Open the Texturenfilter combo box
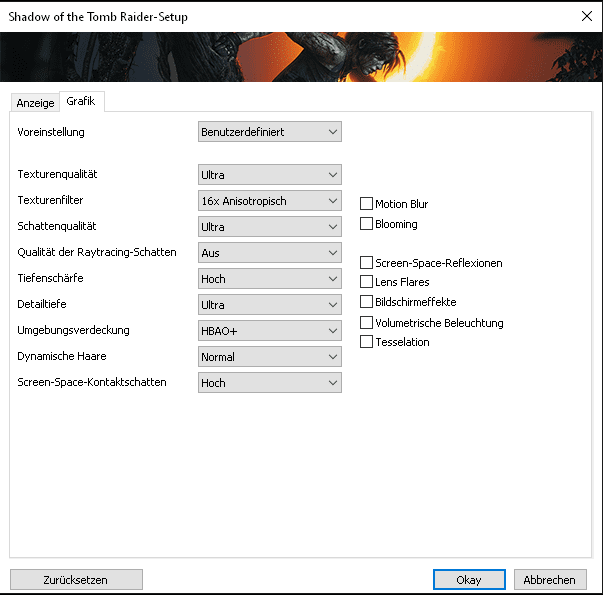The width and height of the screenshot is (603, 595). point(270,201)
